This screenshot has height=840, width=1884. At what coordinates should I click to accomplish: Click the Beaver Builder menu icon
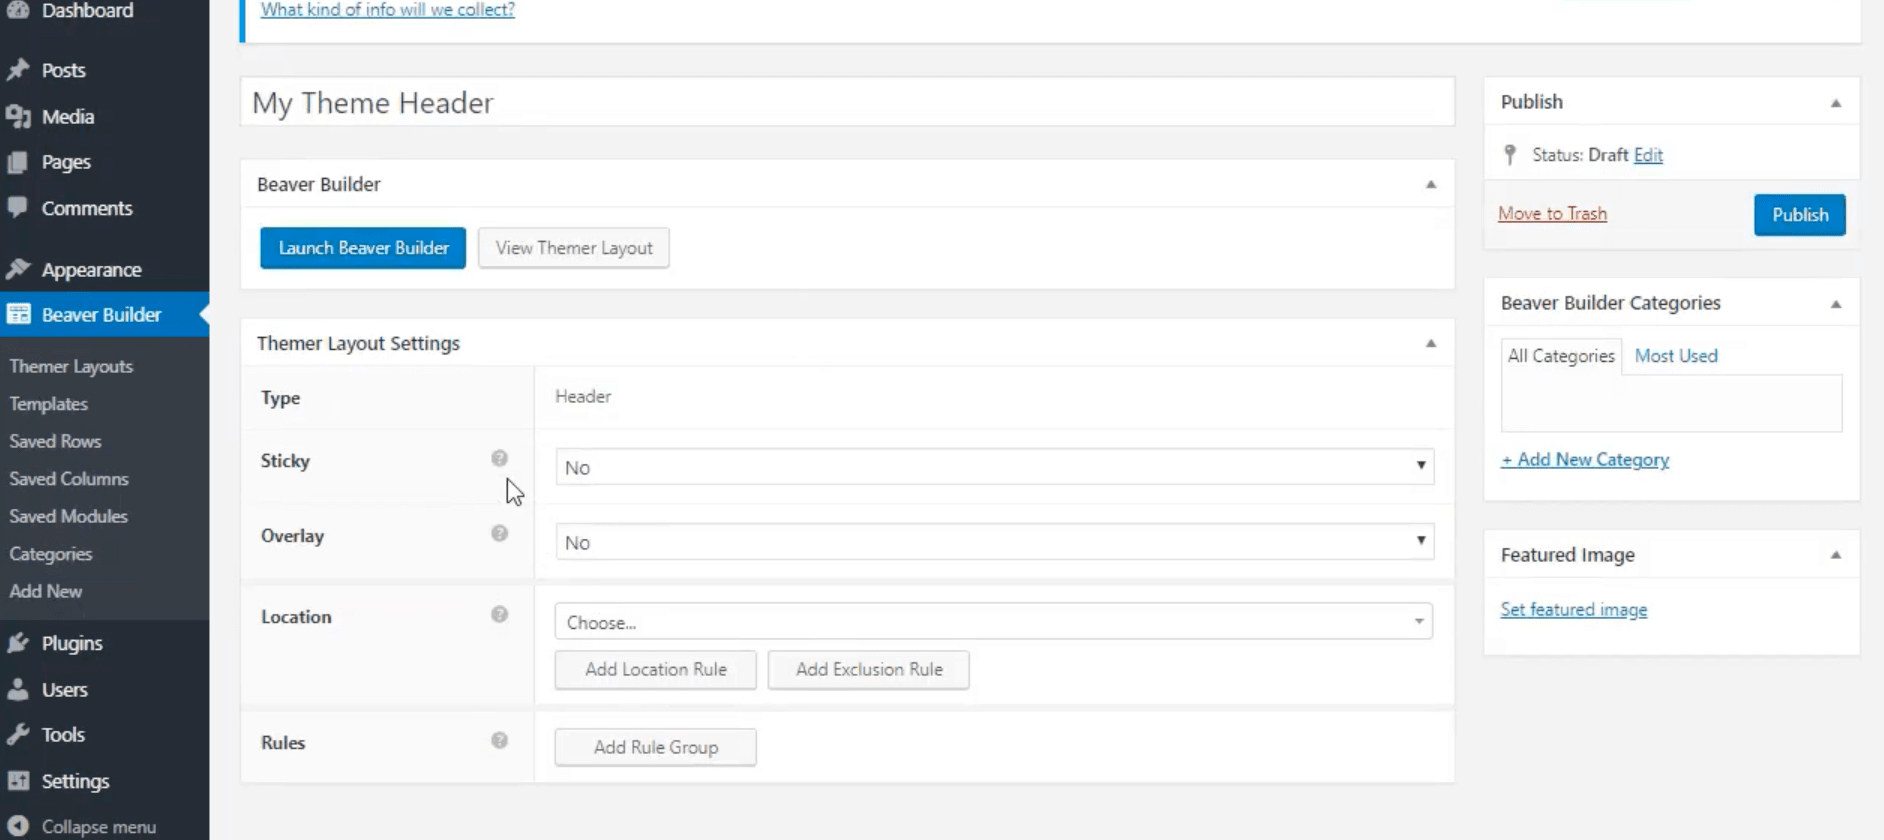[x=18, y=314]
